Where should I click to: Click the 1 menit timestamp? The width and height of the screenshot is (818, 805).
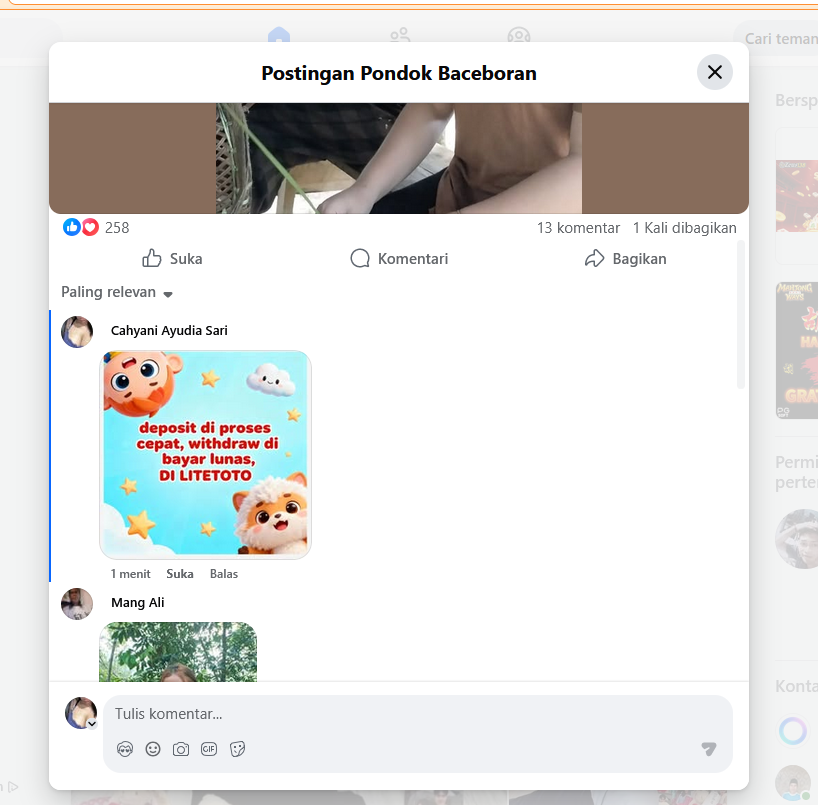coord(130,574)
